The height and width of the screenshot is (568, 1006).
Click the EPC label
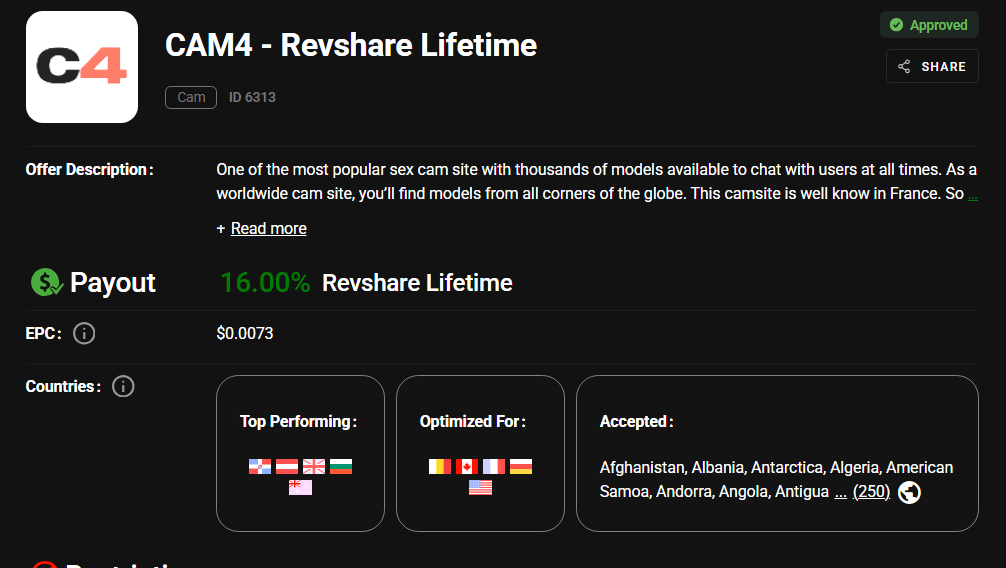[44, 334]
